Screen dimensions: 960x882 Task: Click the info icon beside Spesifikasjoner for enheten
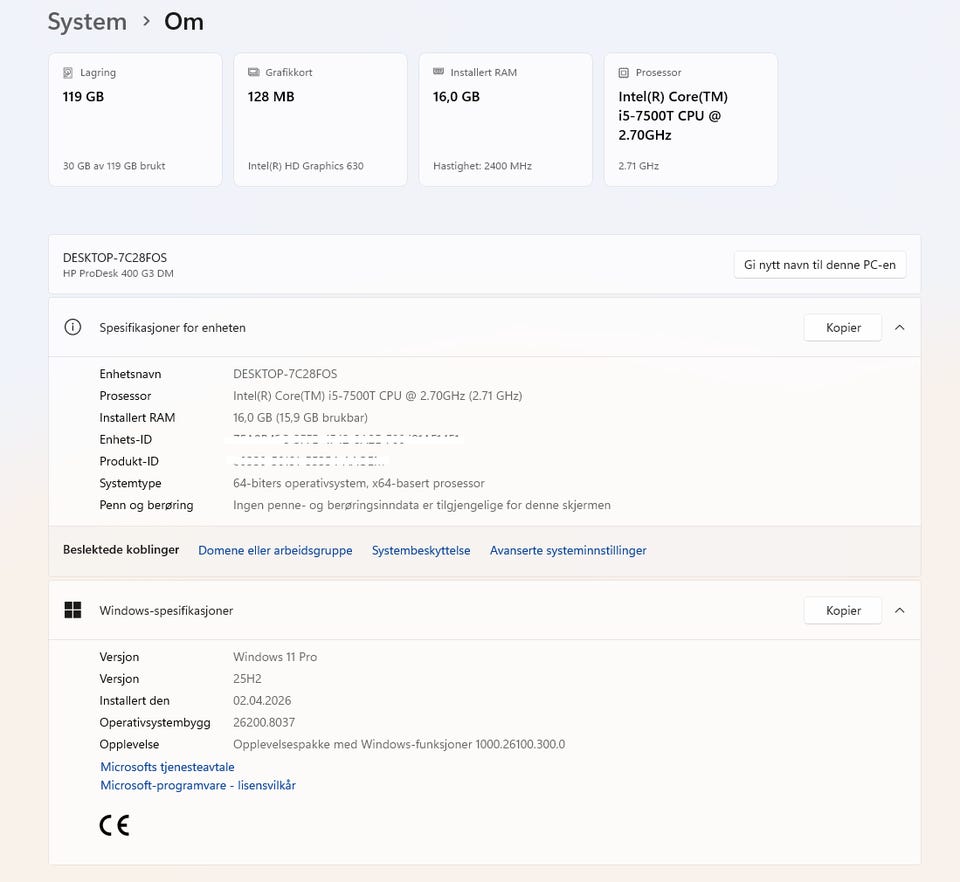72,327
